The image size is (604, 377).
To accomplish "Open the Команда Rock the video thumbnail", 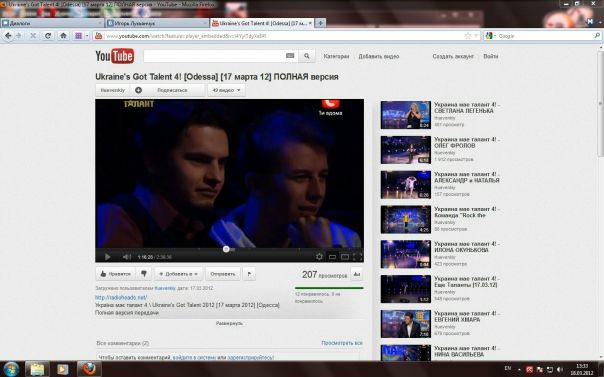I will pos(406,219).
